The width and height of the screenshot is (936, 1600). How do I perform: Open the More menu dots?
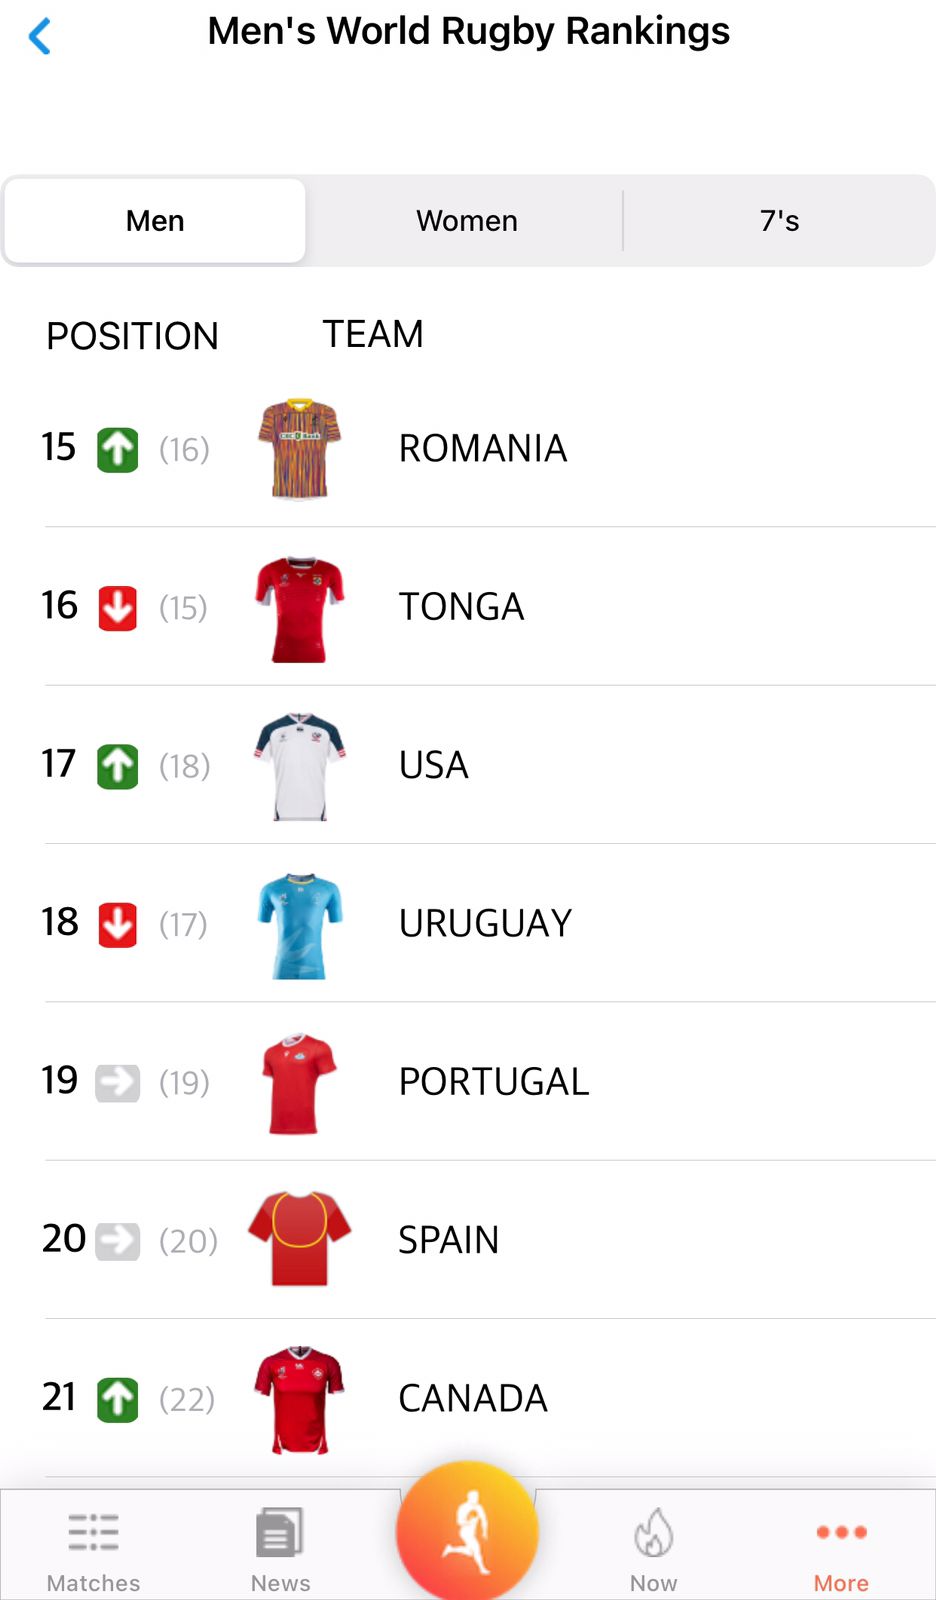click(x=841, y=1532)
